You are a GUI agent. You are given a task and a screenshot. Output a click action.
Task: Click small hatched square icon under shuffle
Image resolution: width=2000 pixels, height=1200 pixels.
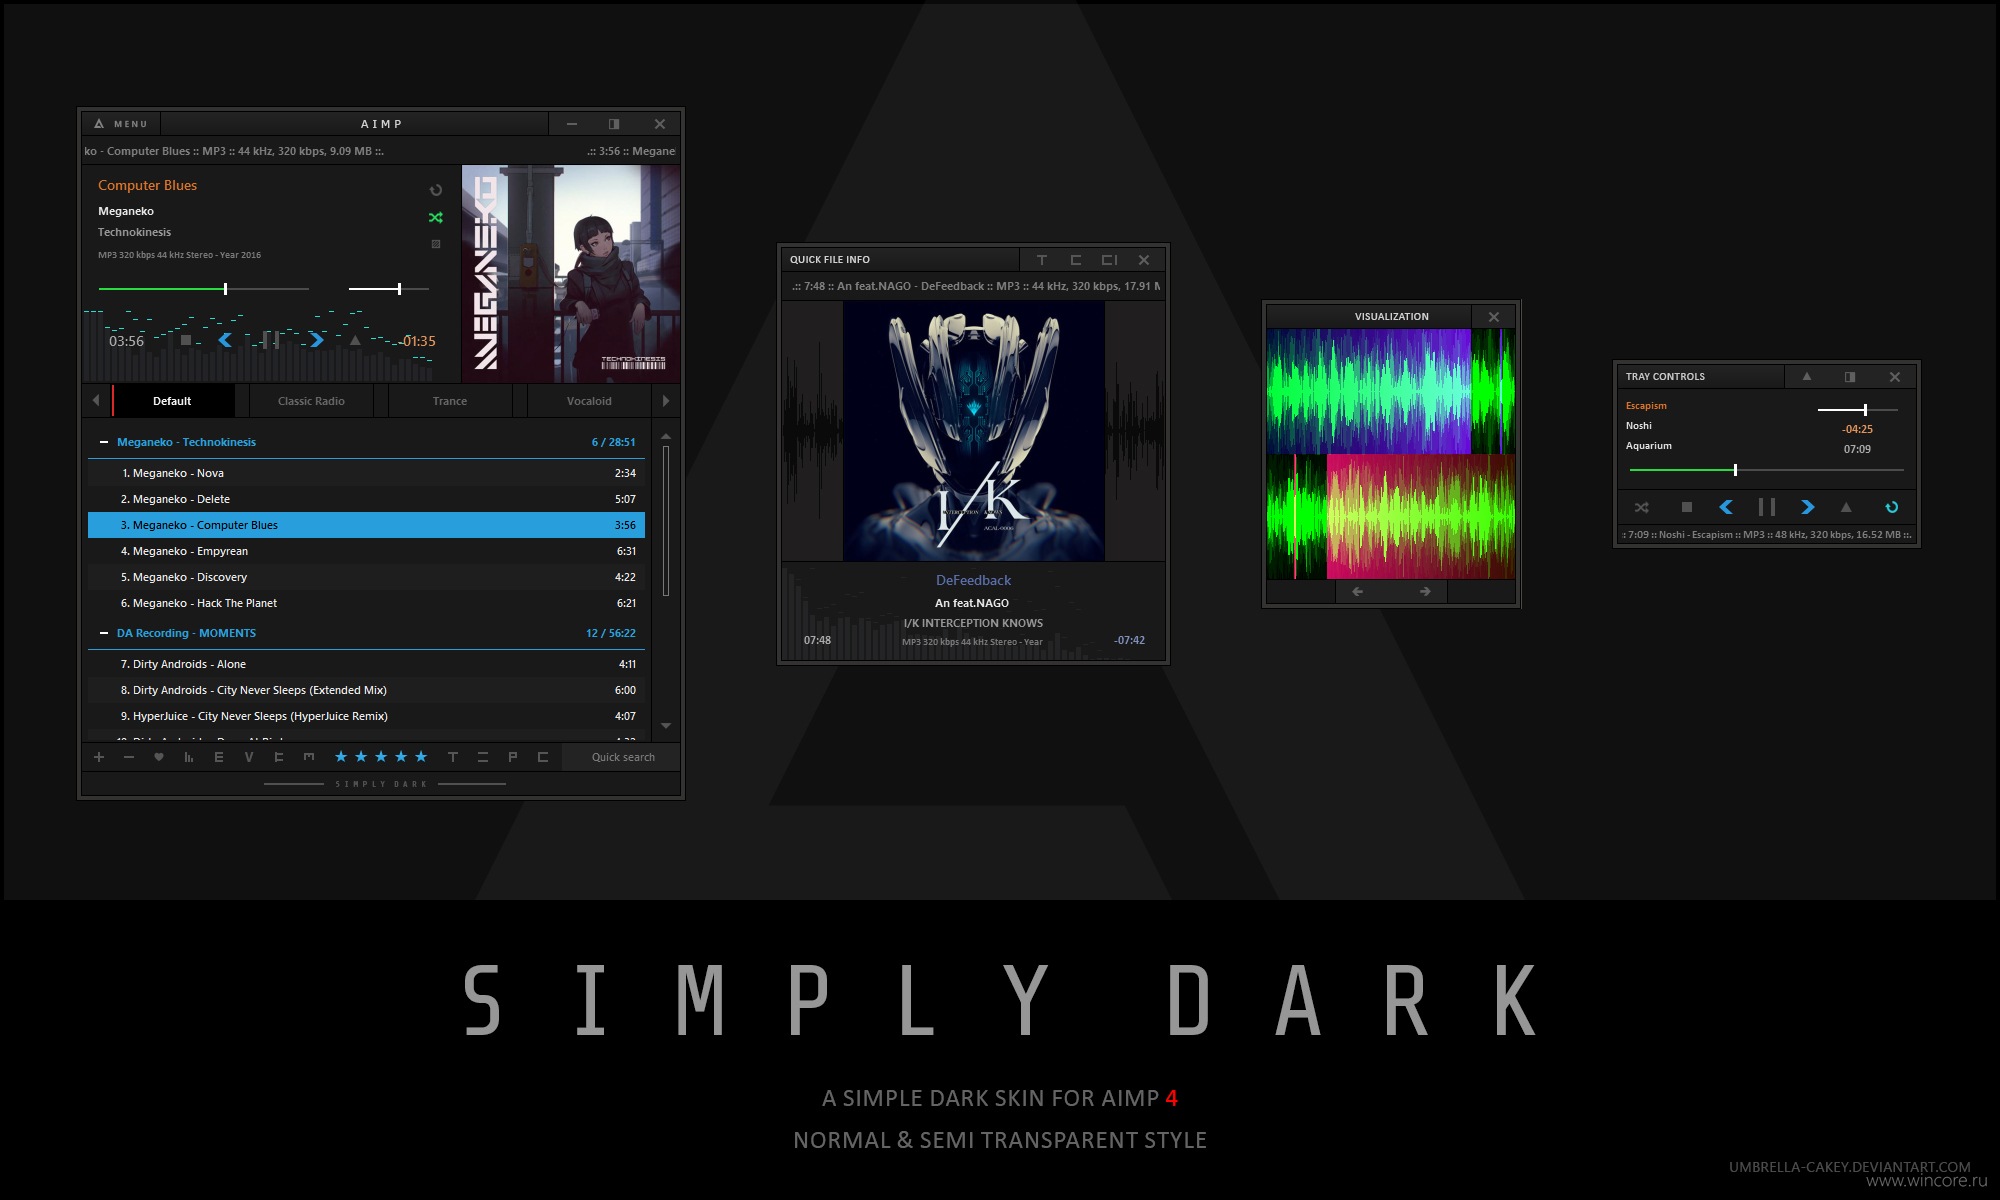[x=436, y=244]
